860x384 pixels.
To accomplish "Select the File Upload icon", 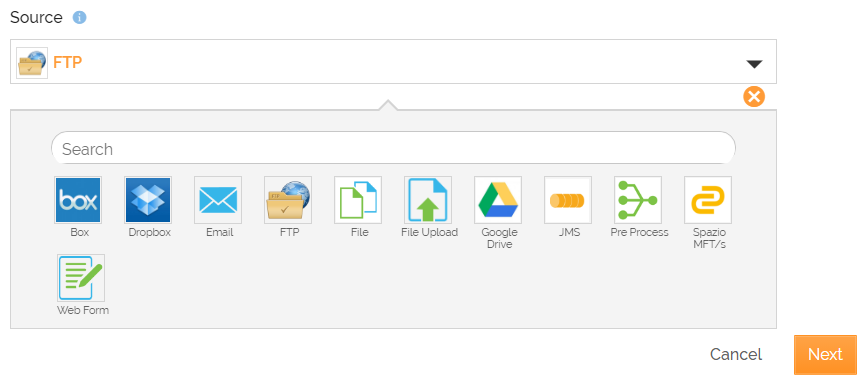I will pos(428,200).
